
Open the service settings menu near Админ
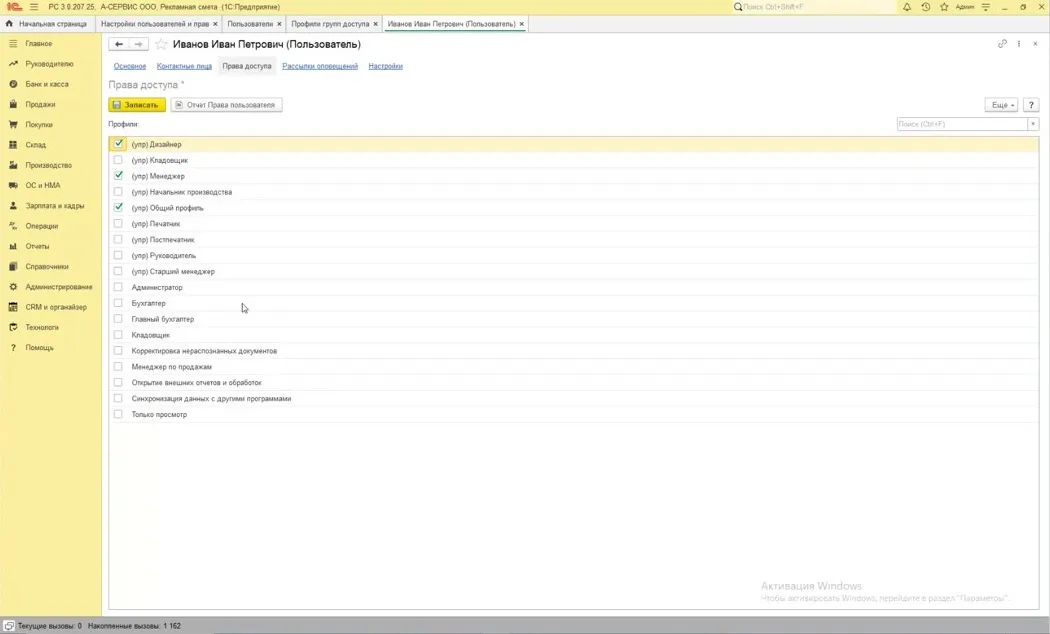click(x=986, y=7)
